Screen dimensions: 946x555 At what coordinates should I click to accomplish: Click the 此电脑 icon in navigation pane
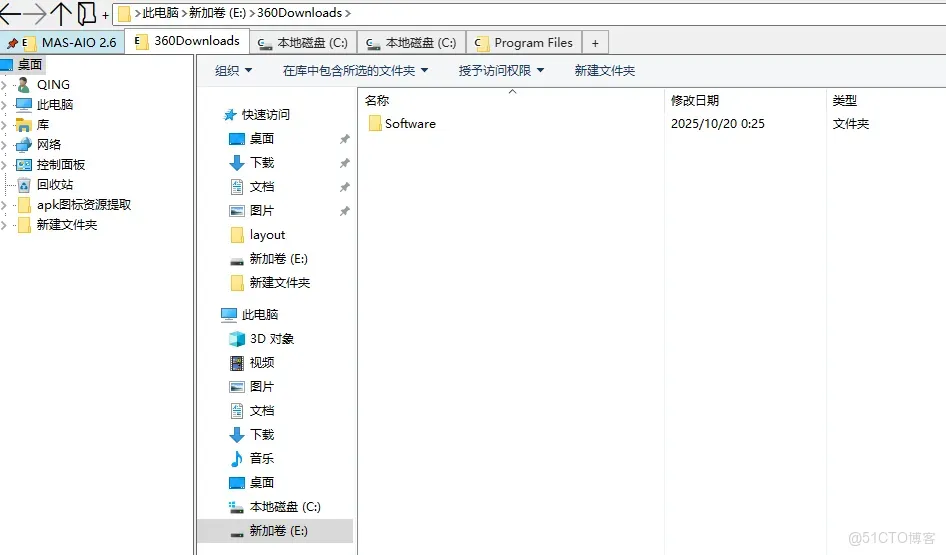pos(229,314)
